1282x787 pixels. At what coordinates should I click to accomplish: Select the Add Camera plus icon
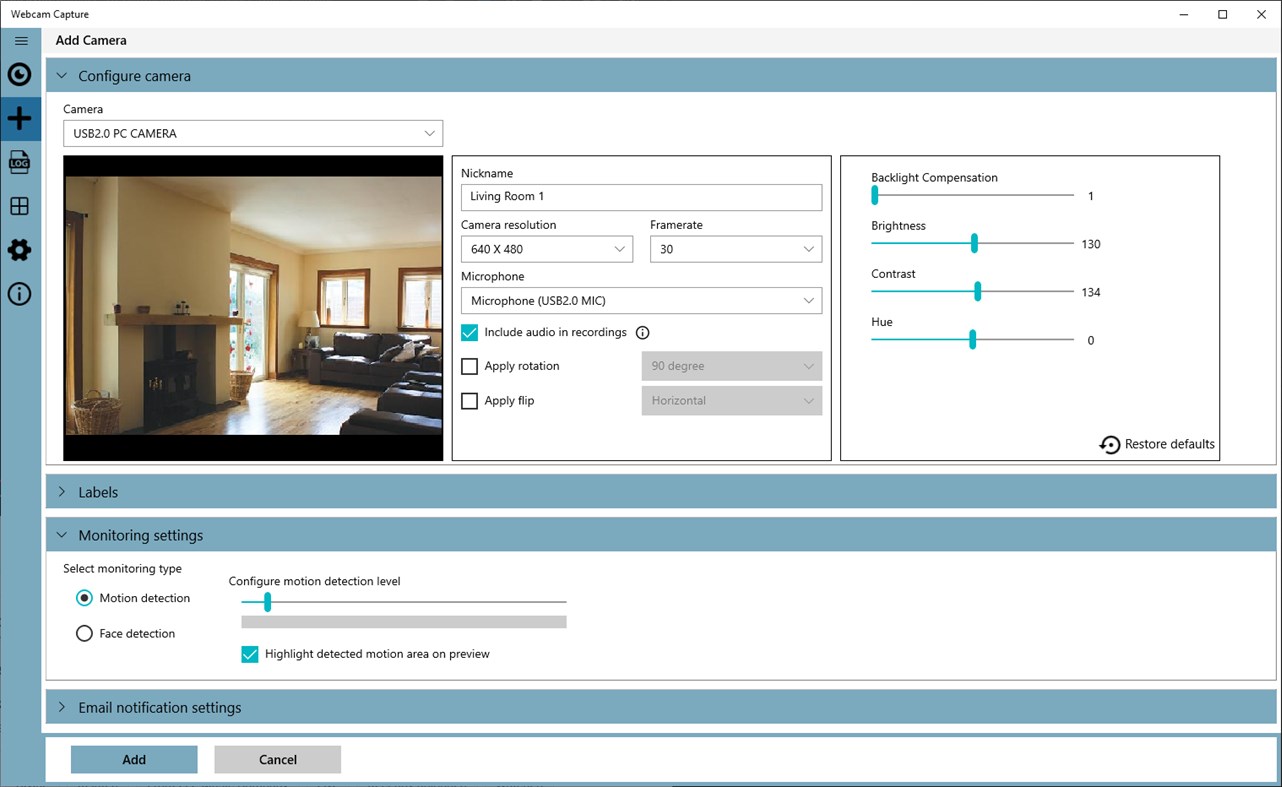21,118
